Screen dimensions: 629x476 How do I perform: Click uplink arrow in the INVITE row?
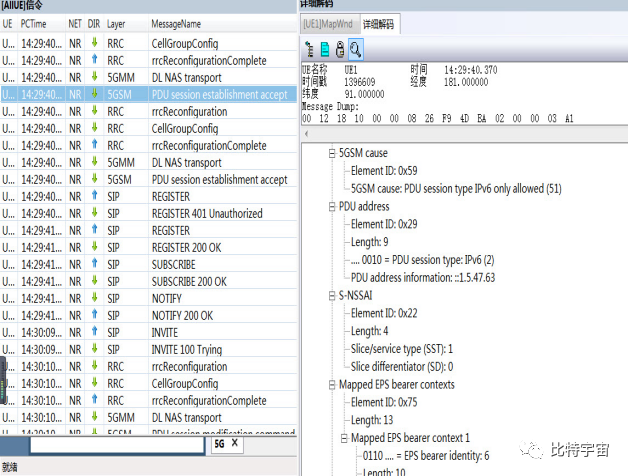click(95, 332)
